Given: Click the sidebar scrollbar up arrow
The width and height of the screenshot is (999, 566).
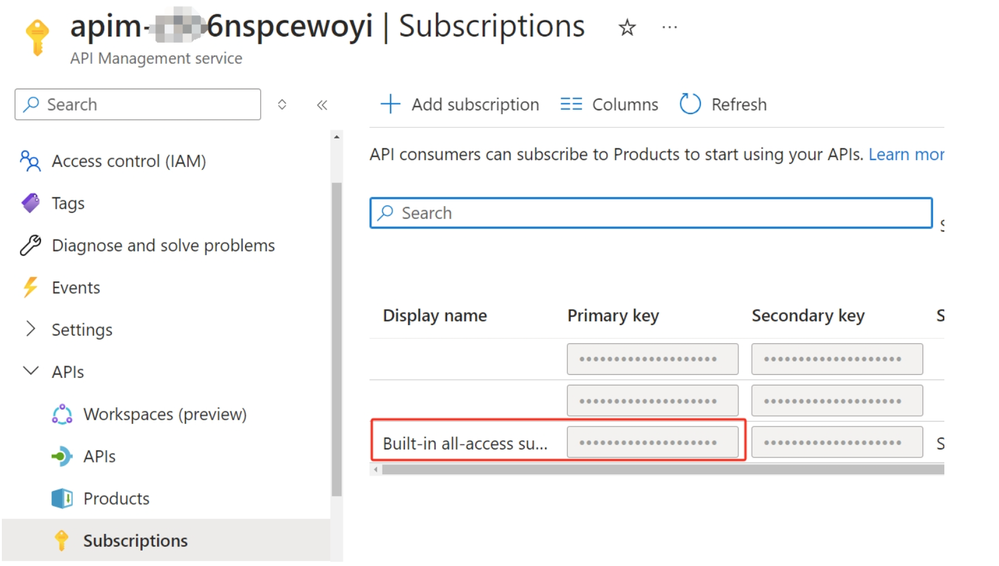Looking at the screenshot, I should (x=336, y=136).
